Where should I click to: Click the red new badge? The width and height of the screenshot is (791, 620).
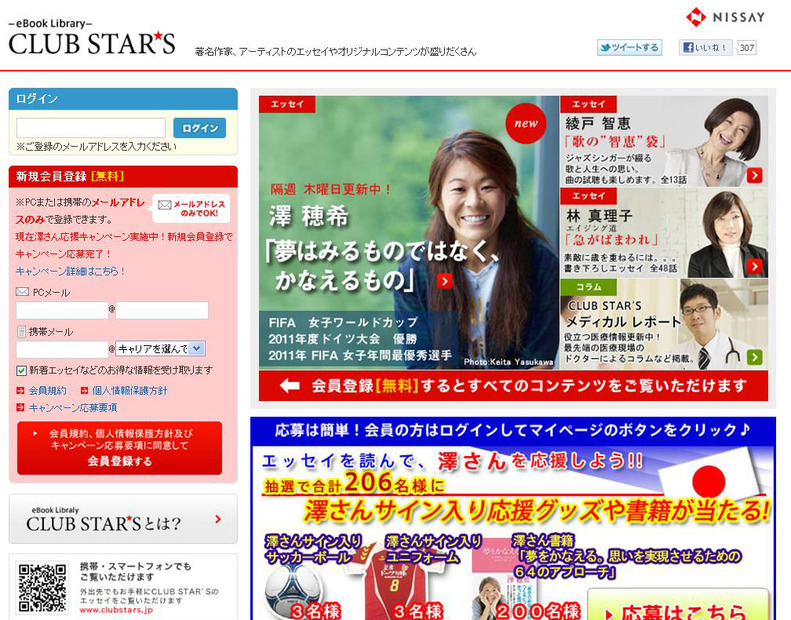click(x=526, y=123)
